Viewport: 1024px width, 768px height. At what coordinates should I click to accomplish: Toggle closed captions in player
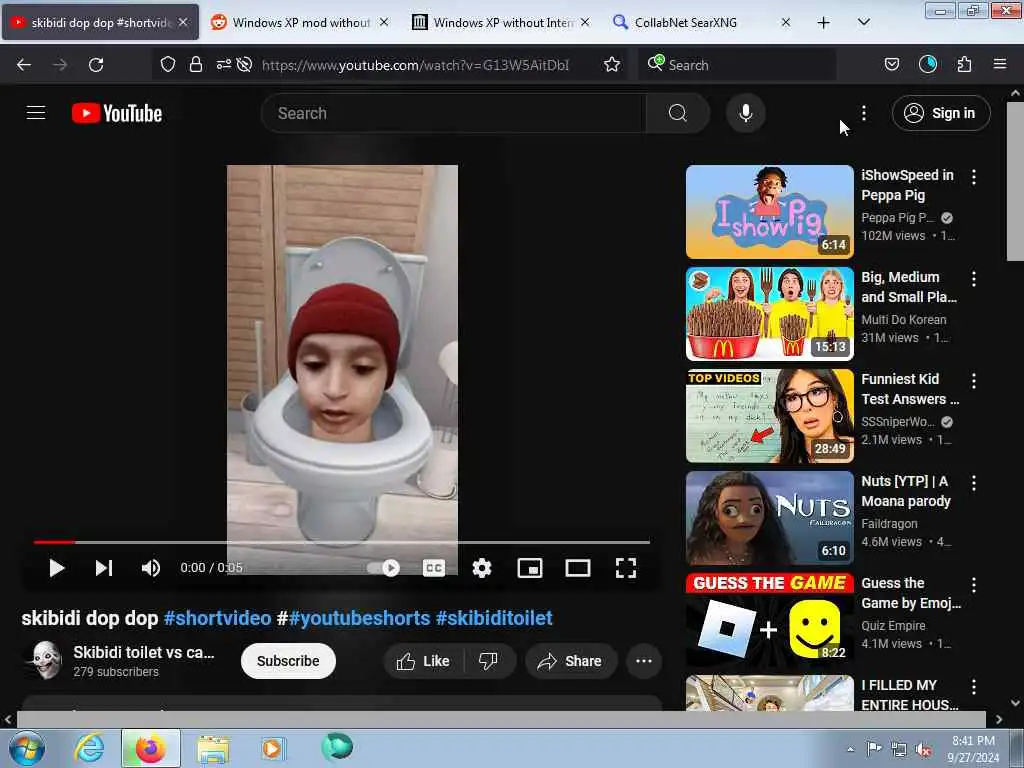click(434, 568)
